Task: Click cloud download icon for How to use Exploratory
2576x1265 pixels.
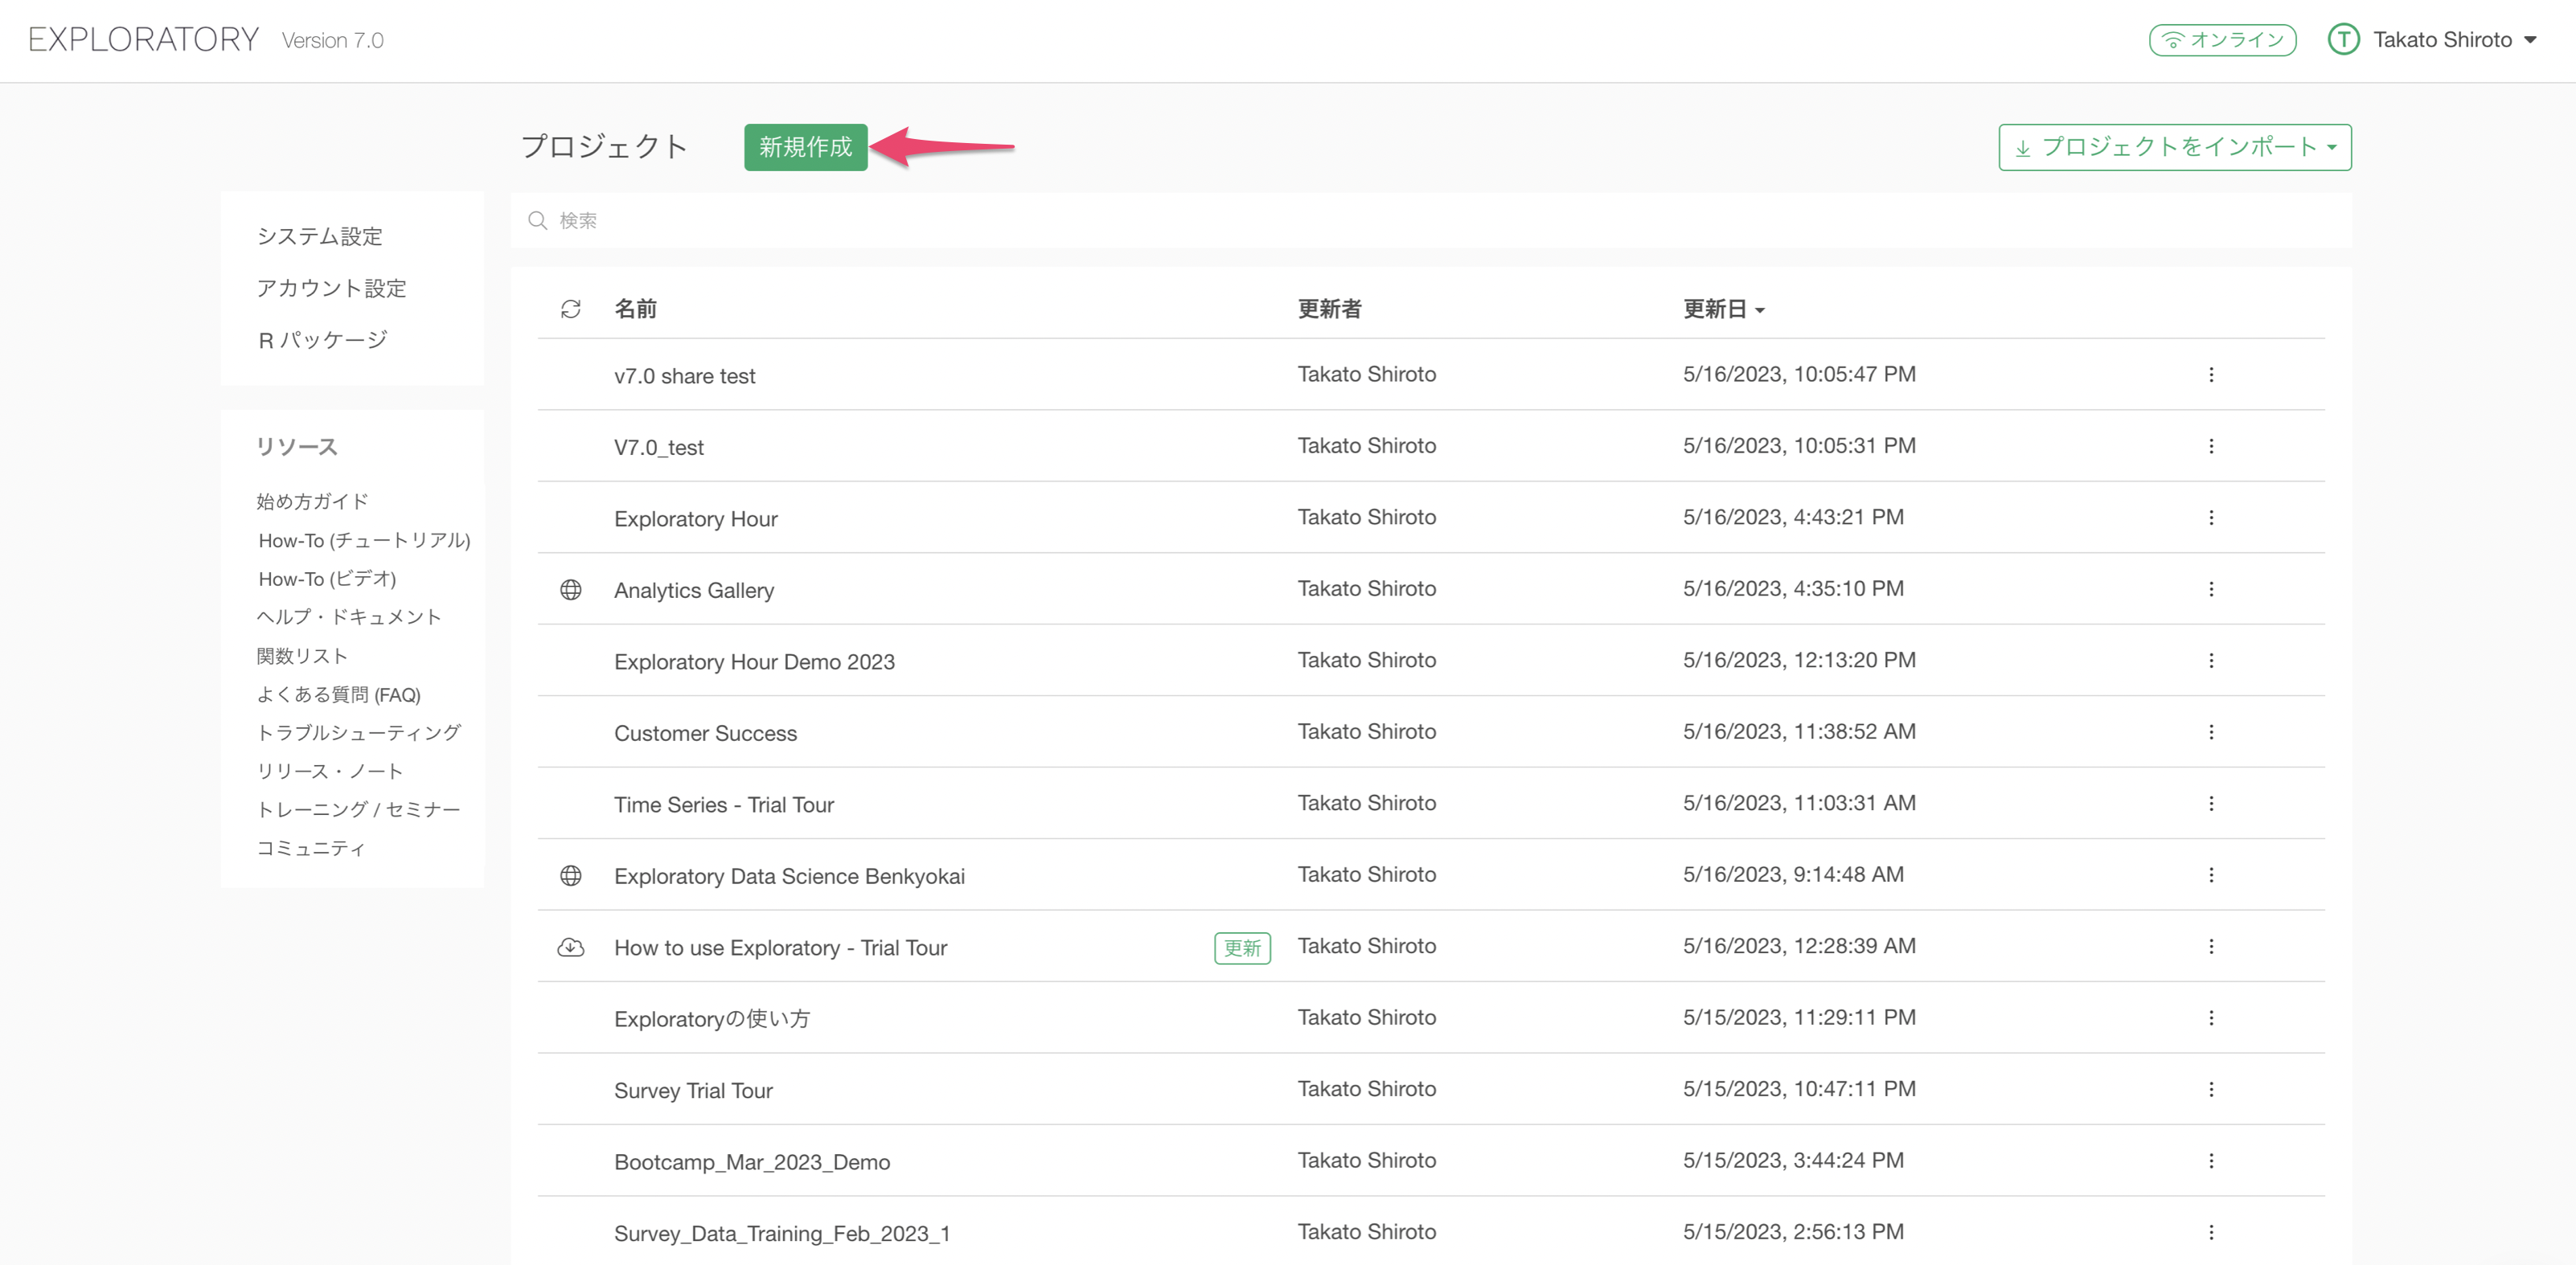Action: (570, 947)
